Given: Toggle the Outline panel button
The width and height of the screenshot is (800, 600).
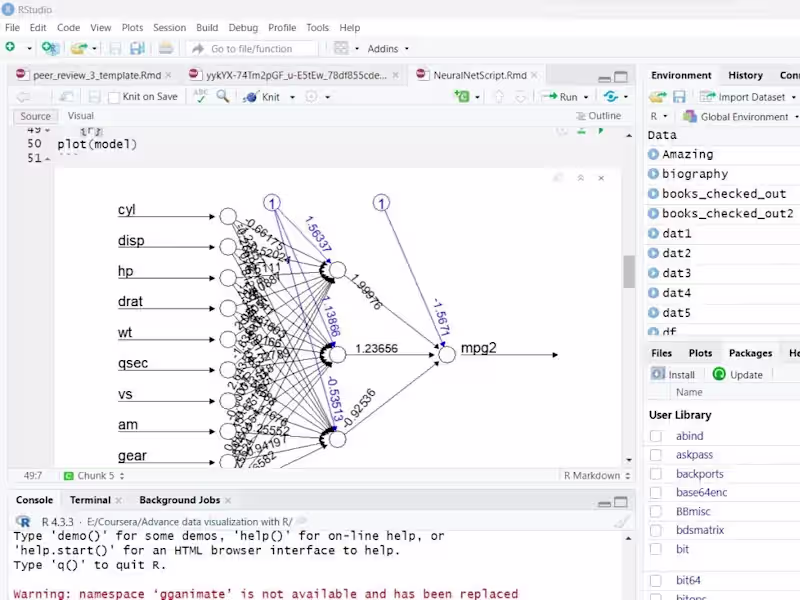Looking at the screenshot, I should 598,116.
